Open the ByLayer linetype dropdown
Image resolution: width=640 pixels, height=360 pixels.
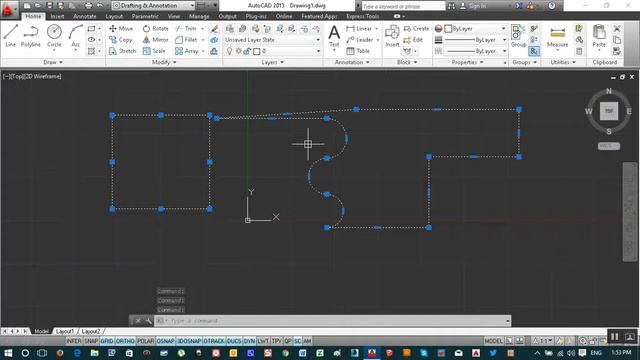[x=476, y=51]
